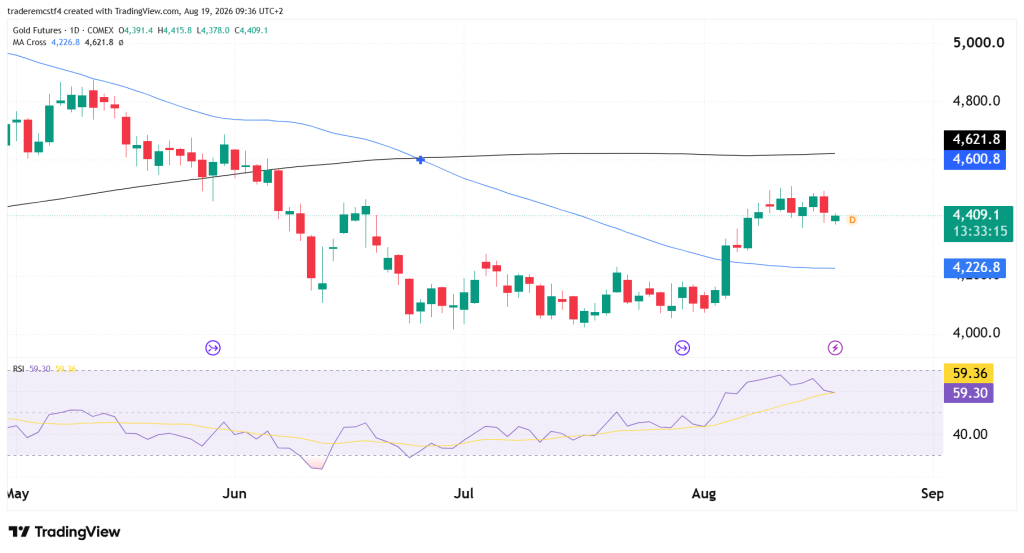Click the green 4,409.1 current price tag
1024x553 pixels.
tap(978, 215)
